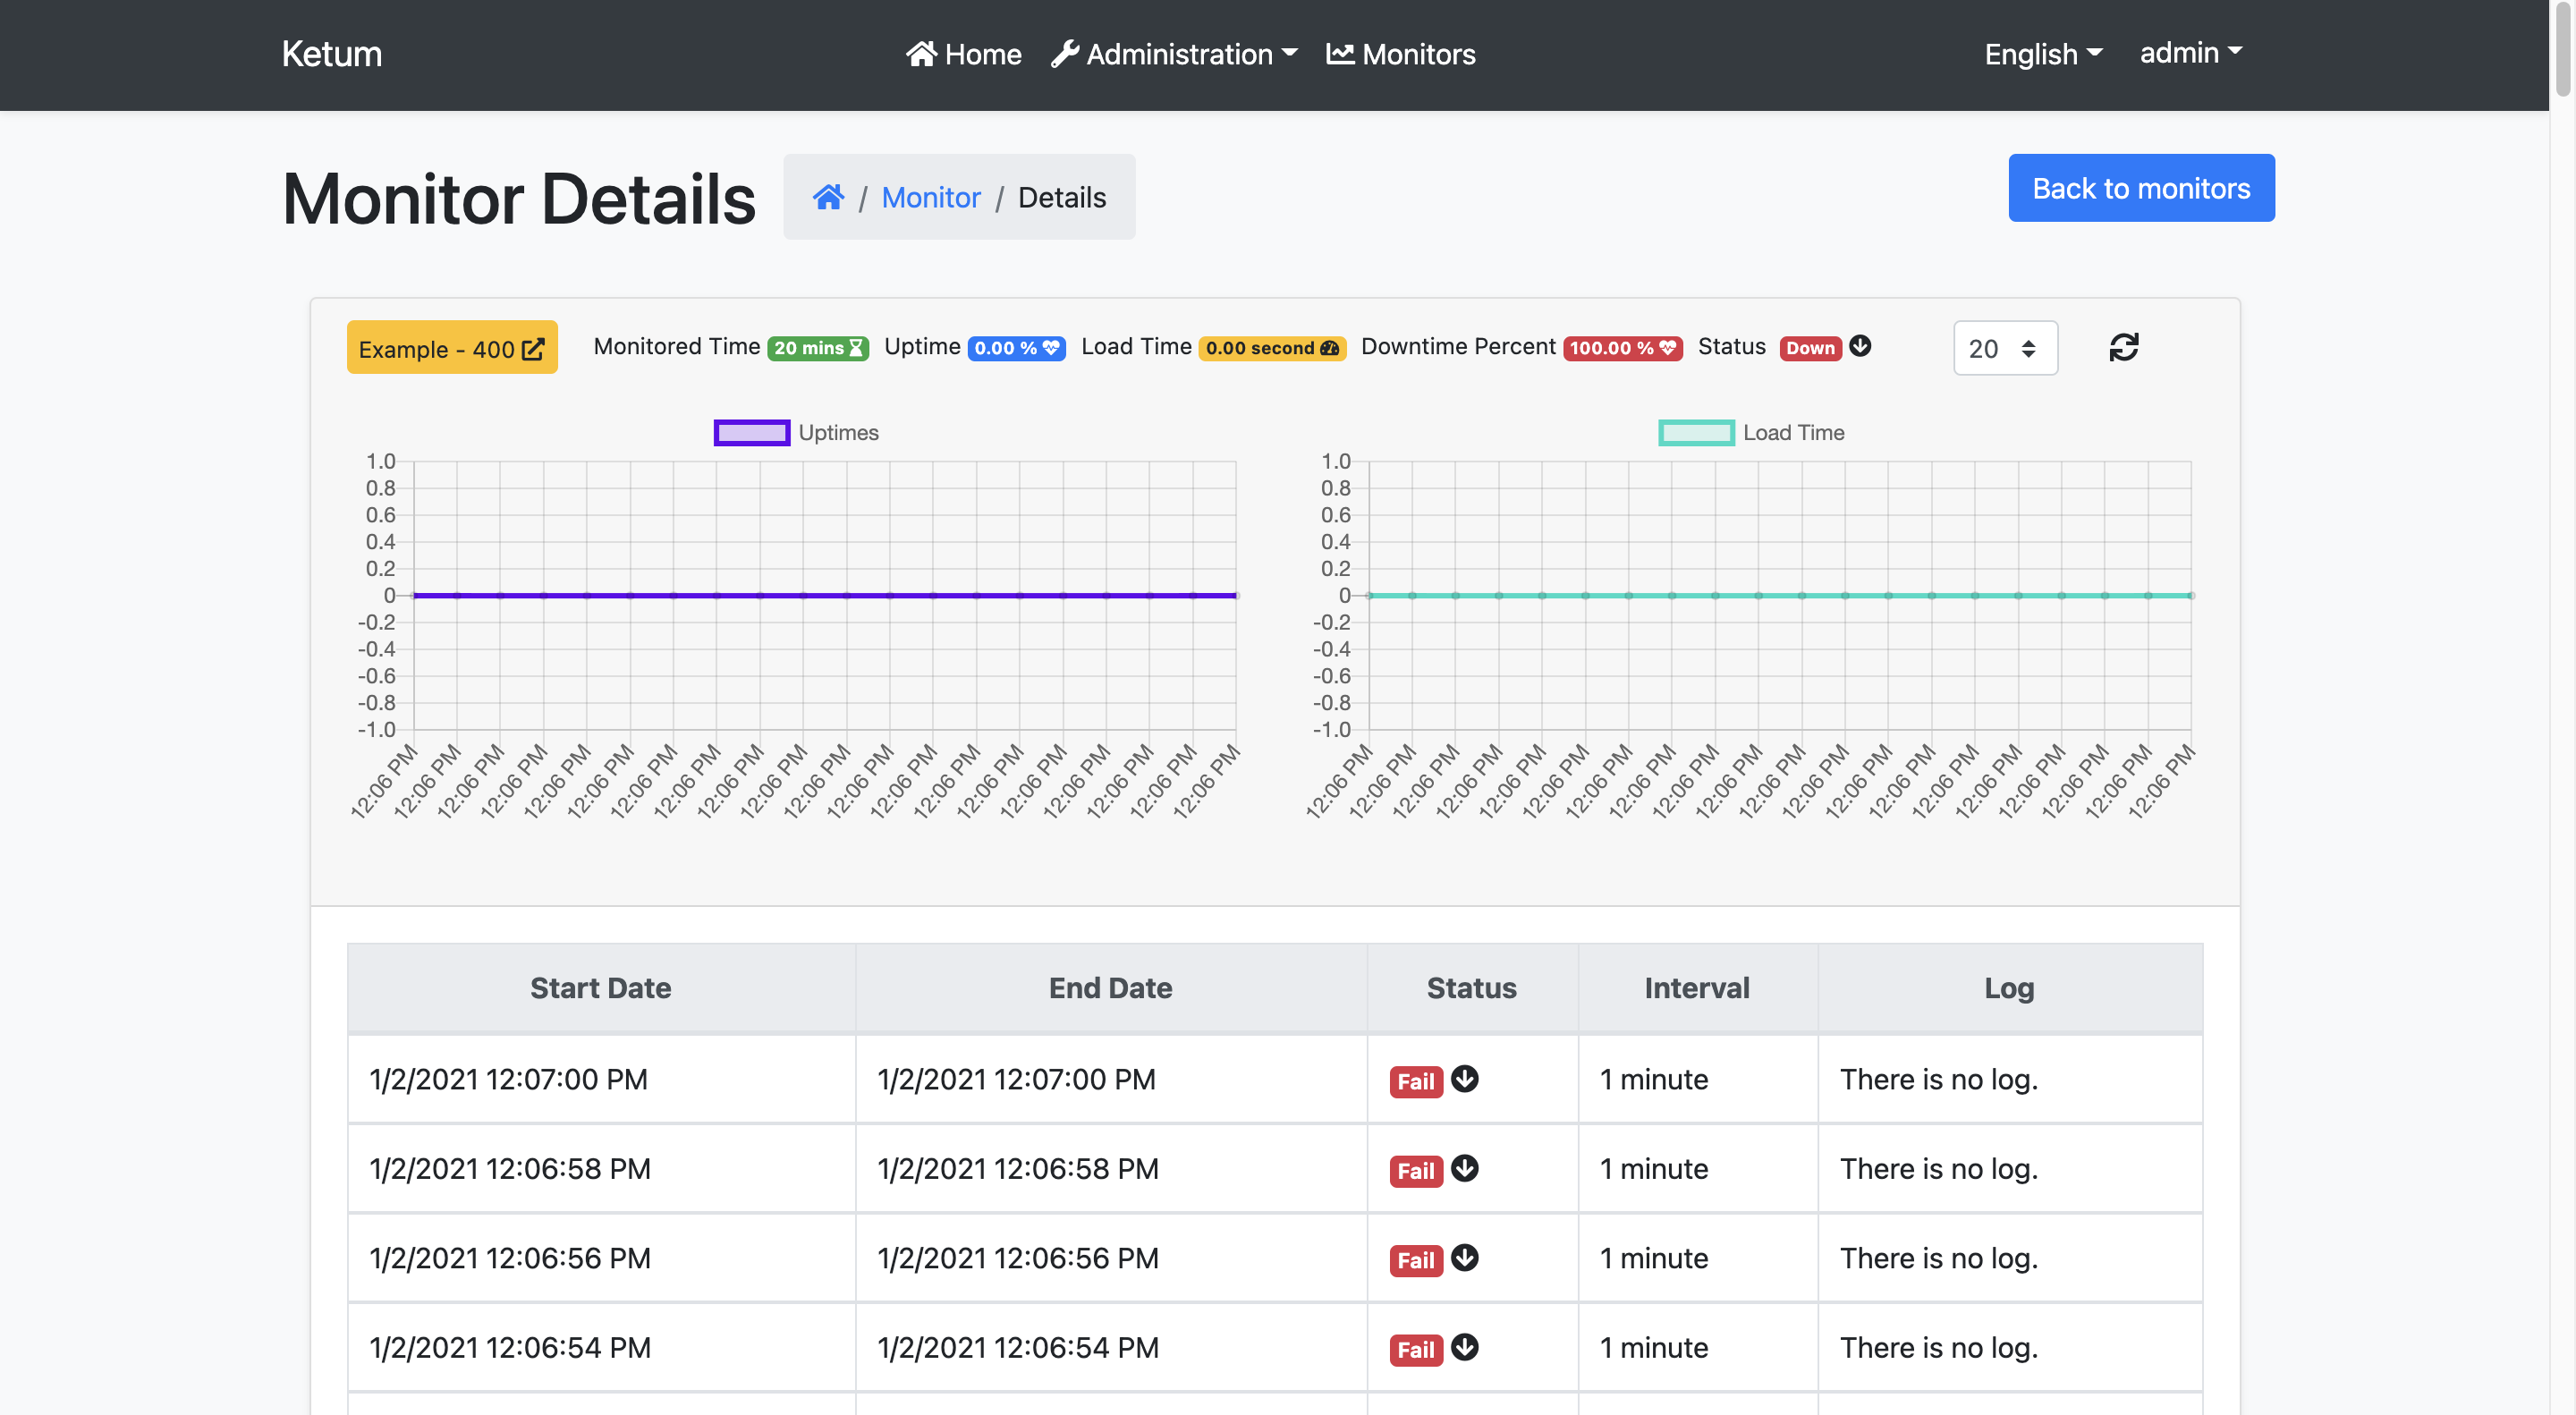Click the hourglass icon in the Monitored Time badge
The height and width of the screenshot is (1415, 2576).
point(855,347)
